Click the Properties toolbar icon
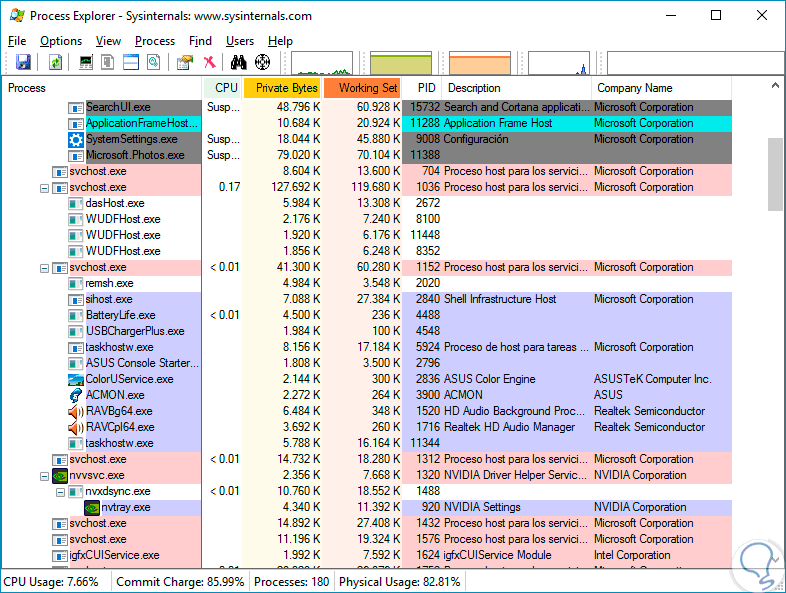This screenshot has width=786, height=593. point(184,63)
